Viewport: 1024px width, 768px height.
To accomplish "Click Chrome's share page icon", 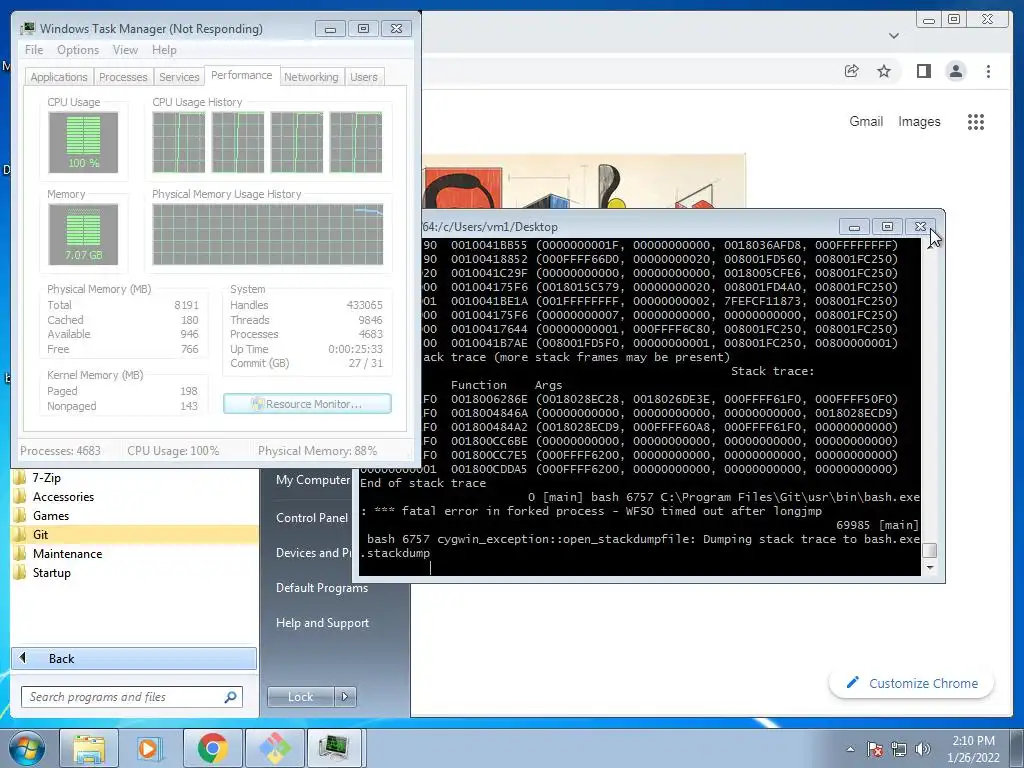I will (852, 71).
